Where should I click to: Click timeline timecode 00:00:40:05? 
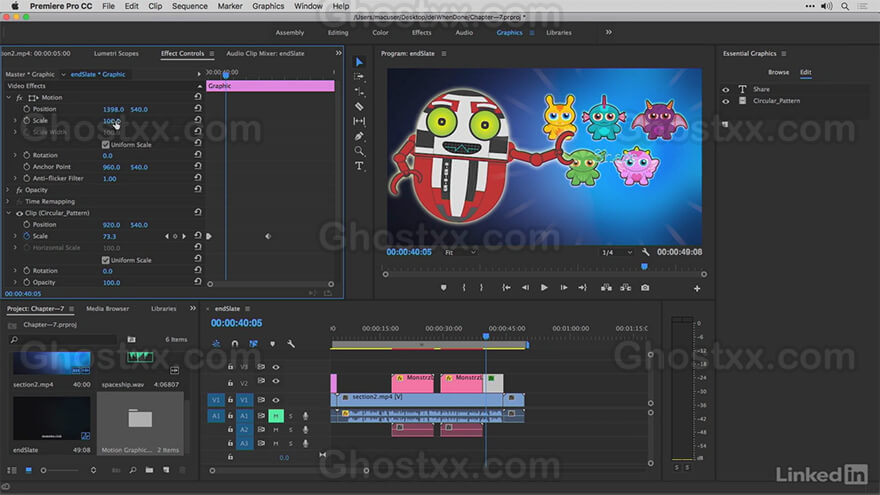pos(236,323)
